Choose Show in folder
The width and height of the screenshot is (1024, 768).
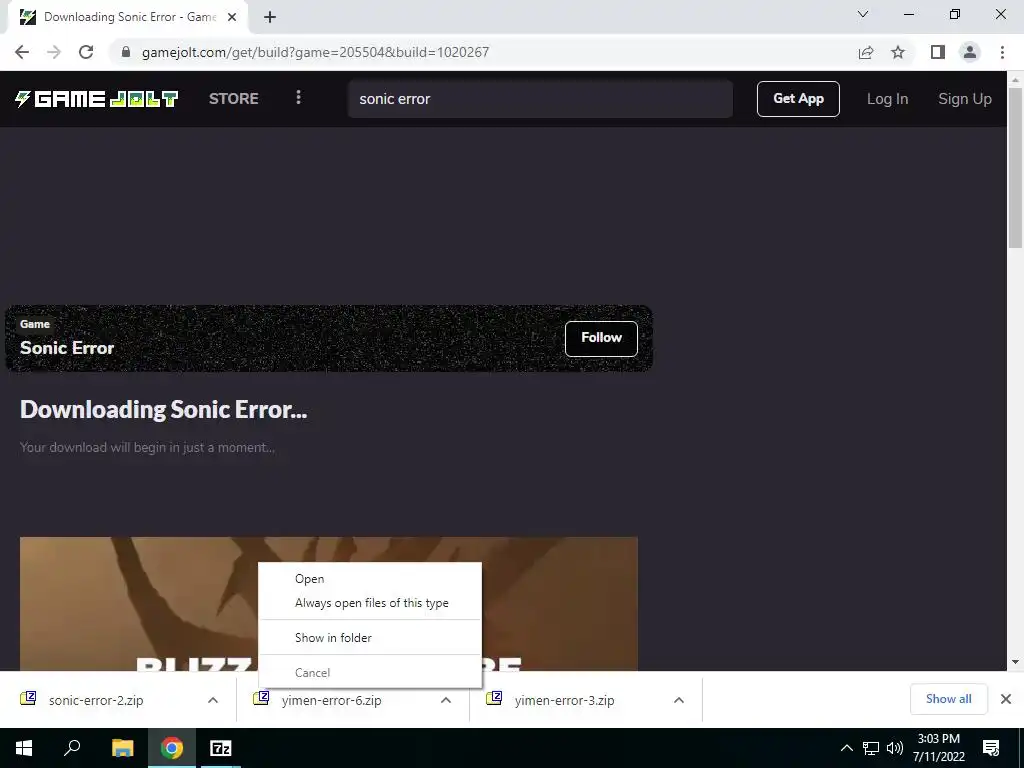click(370, 637)
